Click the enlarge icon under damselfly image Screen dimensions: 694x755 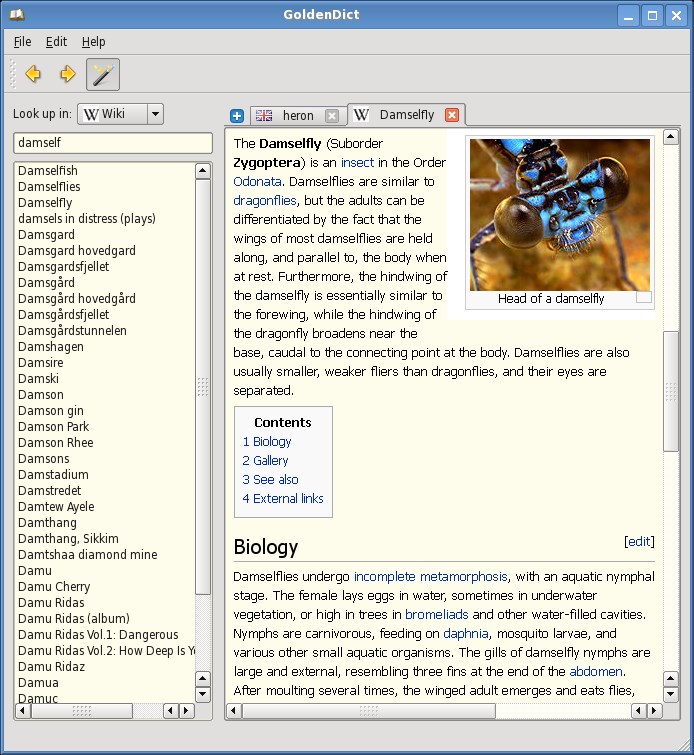tap(644, 297)
